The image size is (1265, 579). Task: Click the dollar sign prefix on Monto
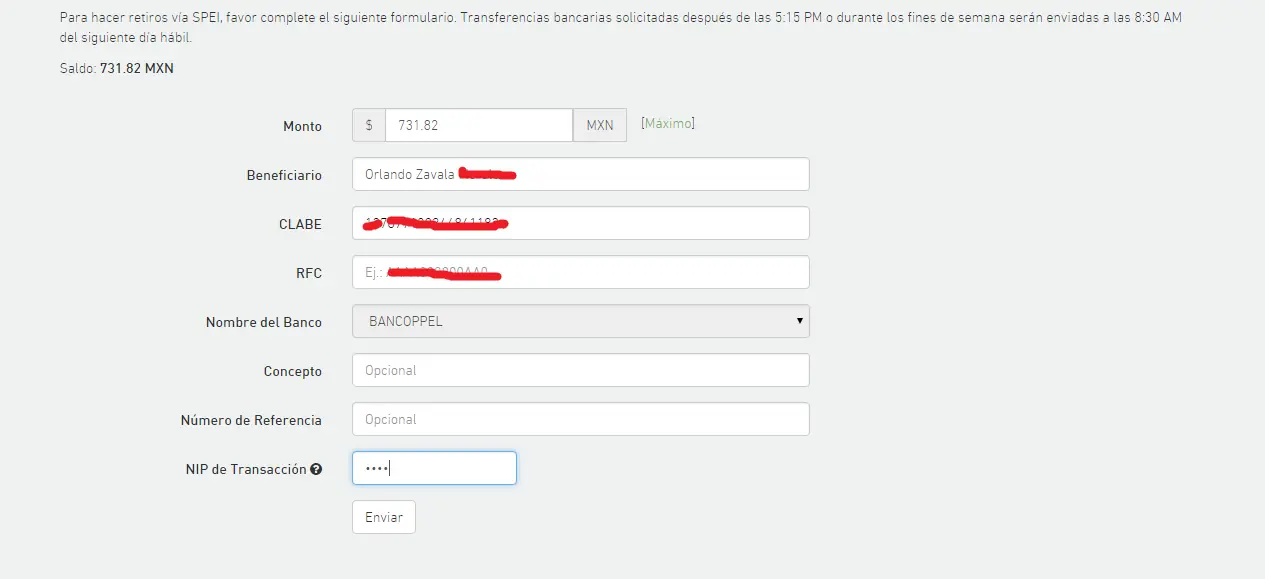tap(369, 125)
